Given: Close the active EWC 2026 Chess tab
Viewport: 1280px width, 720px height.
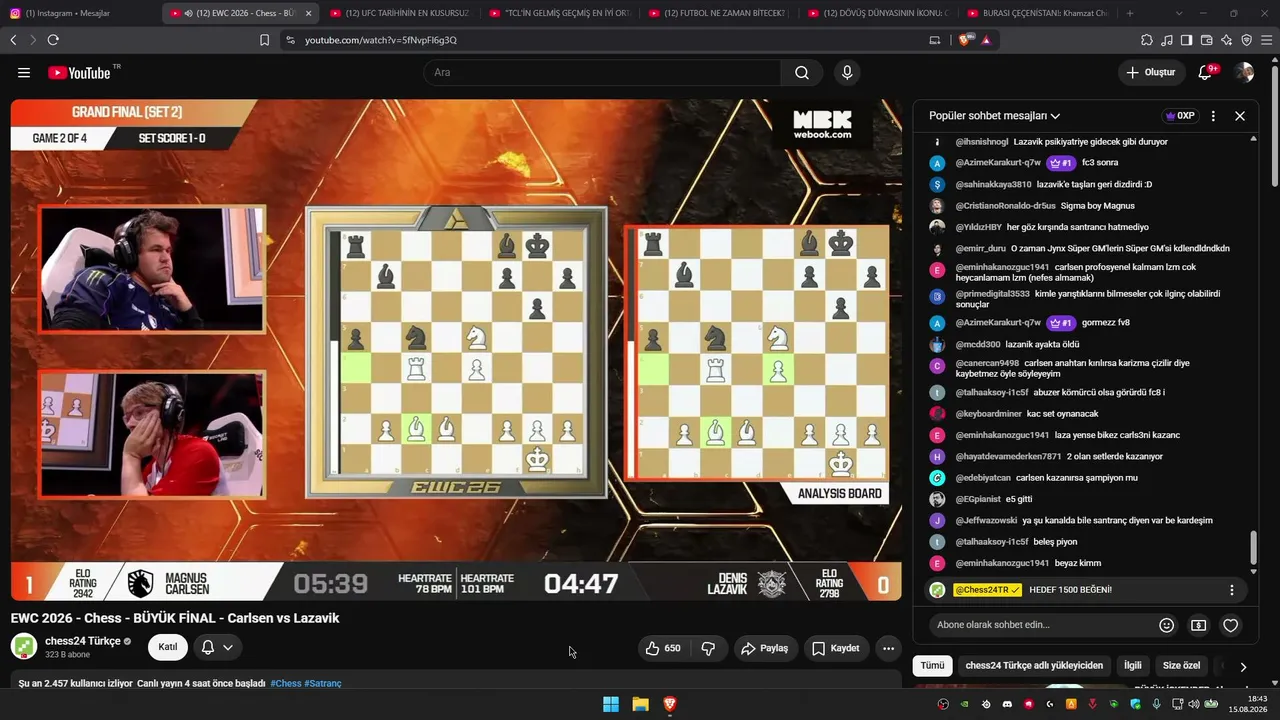Looking at the screenshot, I should pos(308,13).
